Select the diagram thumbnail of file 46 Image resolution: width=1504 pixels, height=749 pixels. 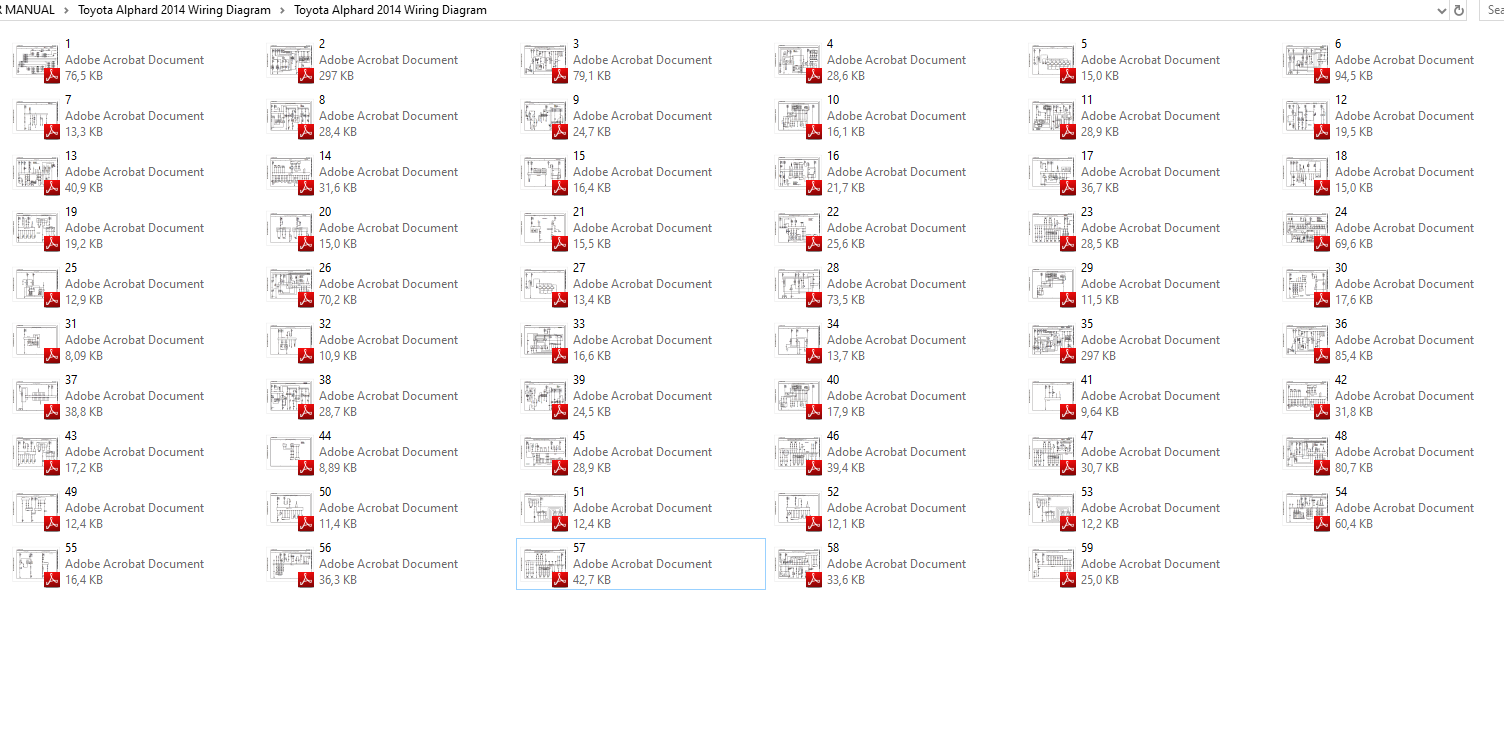[799, 453]
